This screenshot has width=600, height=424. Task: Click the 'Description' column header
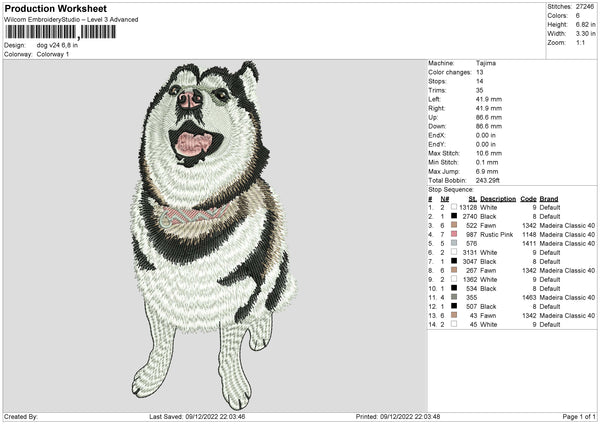pos(498,199)
